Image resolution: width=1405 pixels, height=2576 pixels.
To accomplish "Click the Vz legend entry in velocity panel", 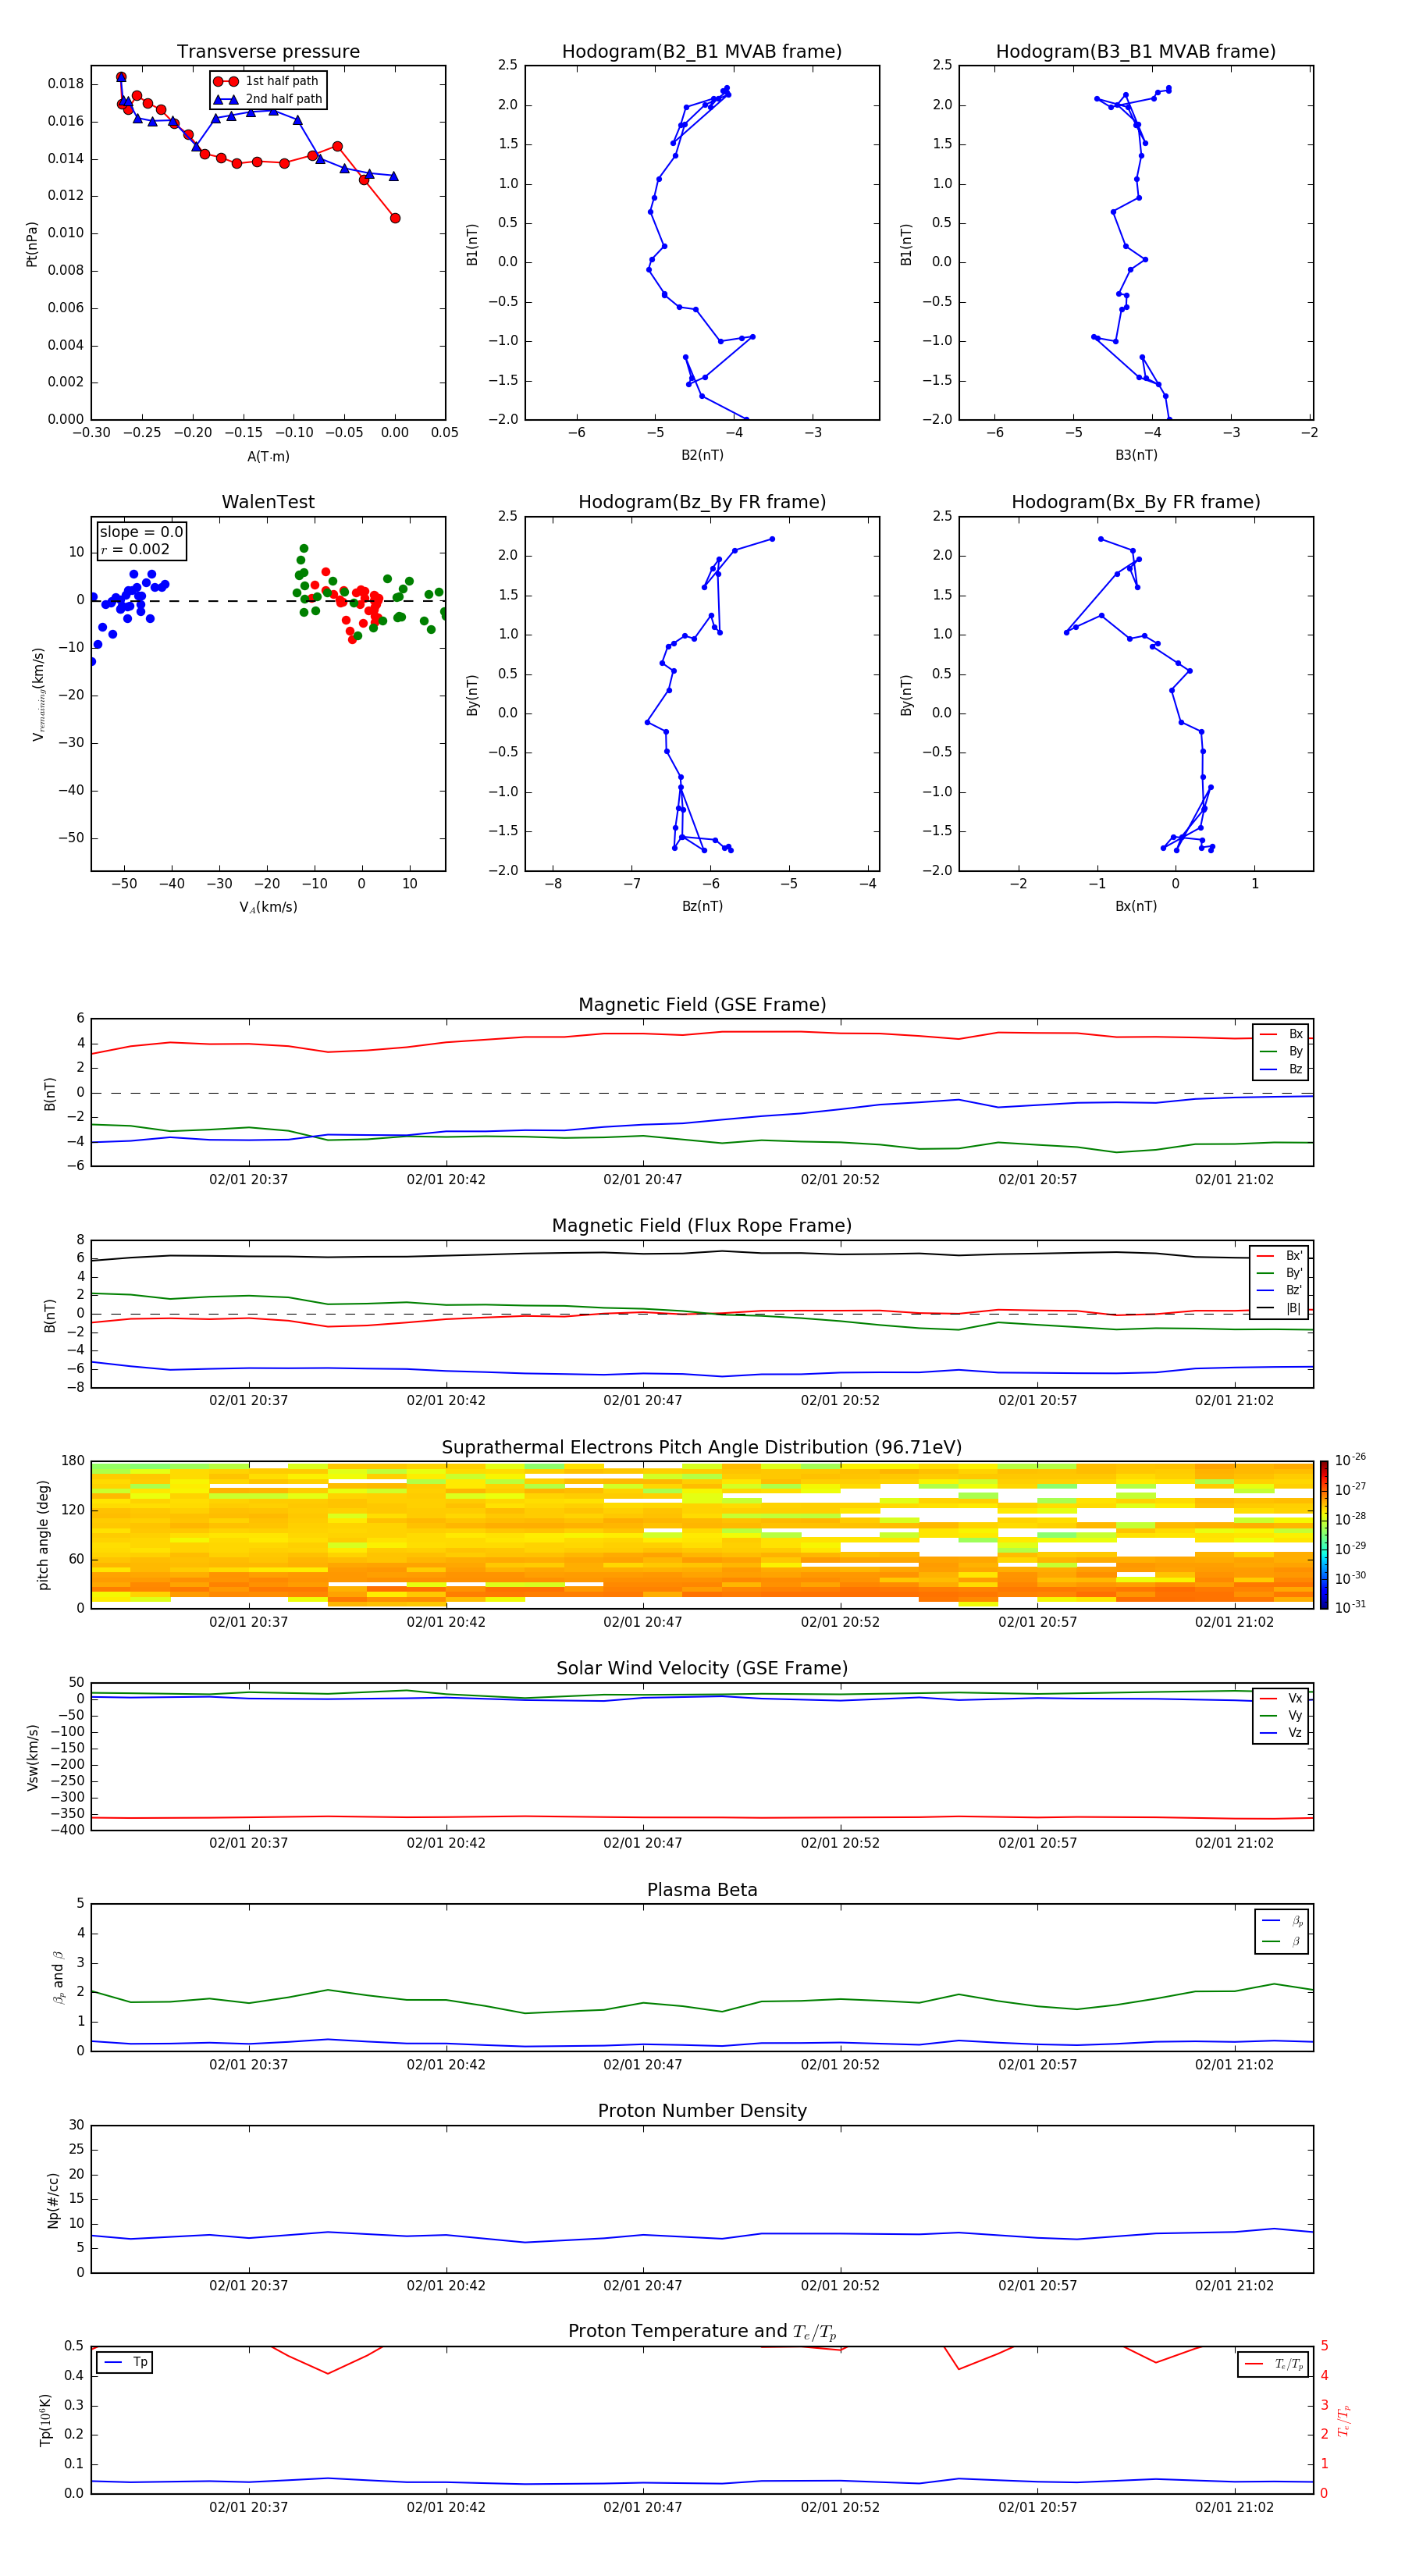I will click(1281, 1733).
